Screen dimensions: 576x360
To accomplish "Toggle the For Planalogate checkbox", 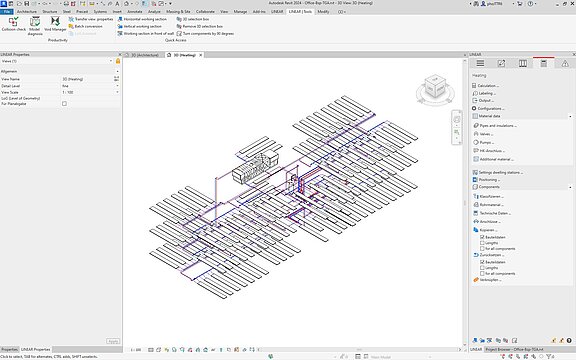I will [64, 104].
